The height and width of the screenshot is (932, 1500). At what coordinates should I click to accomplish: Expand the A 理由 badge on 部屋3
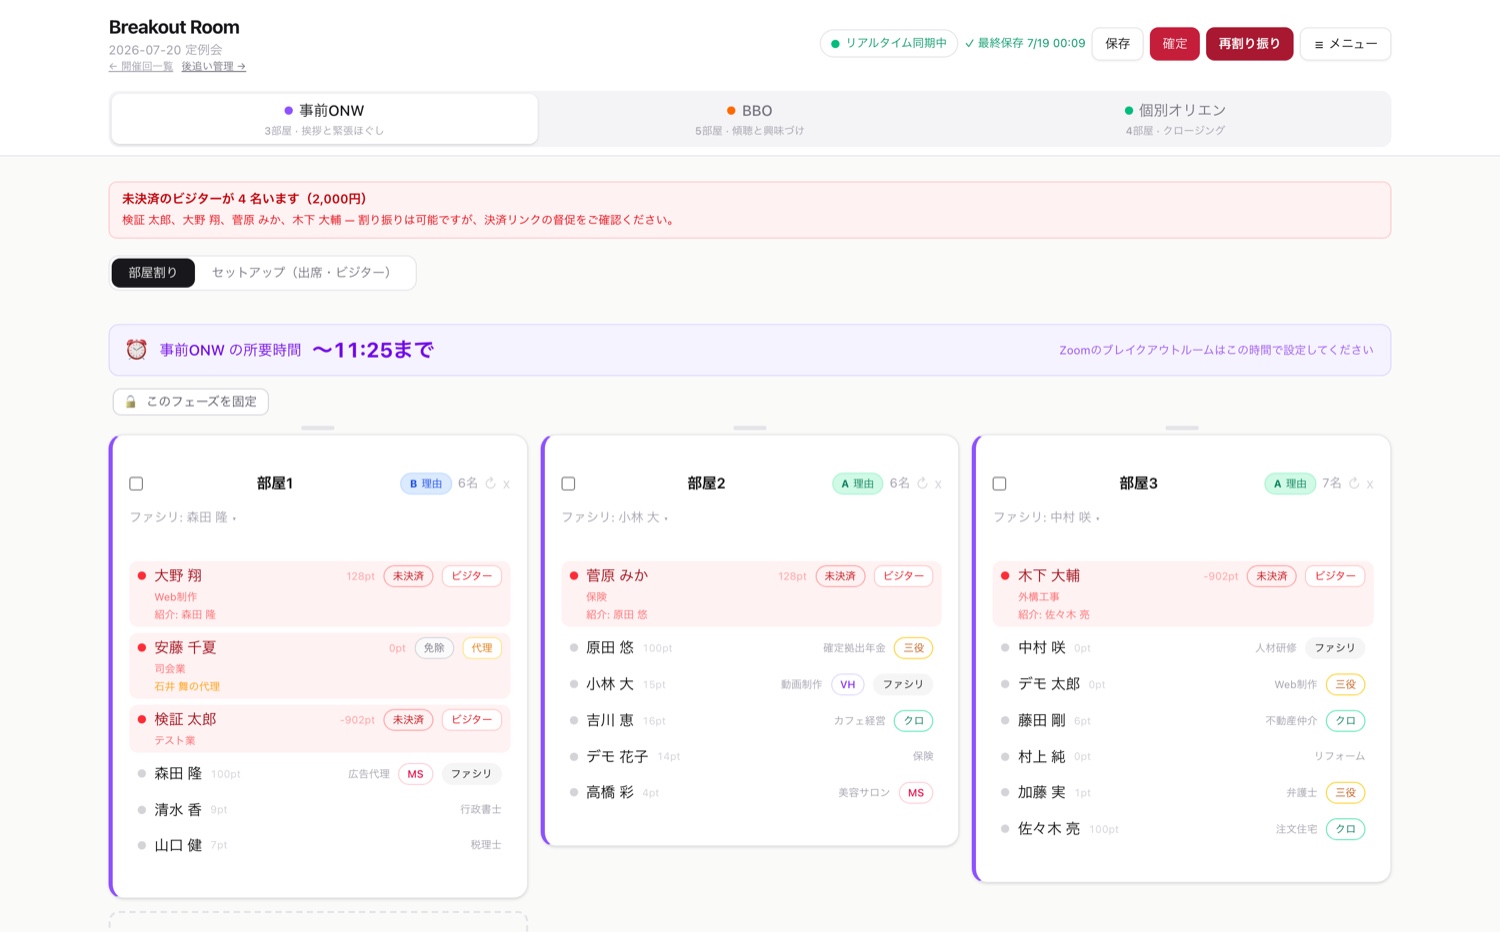1290,483
